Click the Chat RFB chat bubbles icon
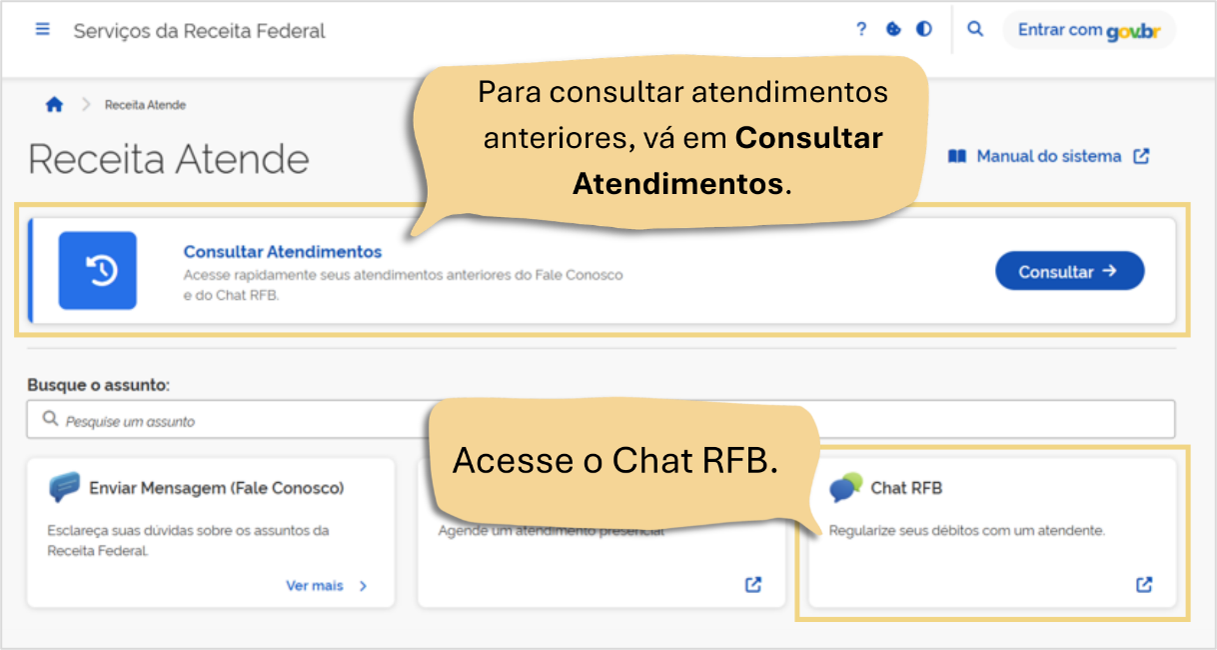 pyautogui.click(x=845, y=487)
